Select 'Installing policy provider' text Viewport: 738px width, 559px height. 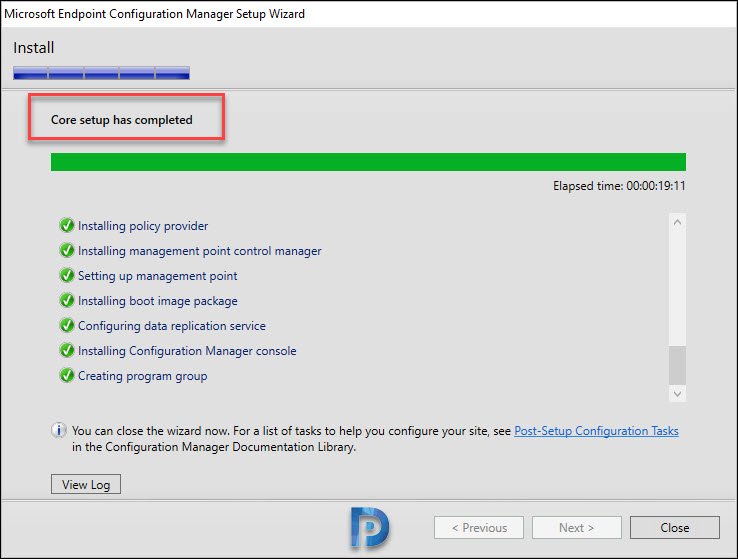coord(143,226)
